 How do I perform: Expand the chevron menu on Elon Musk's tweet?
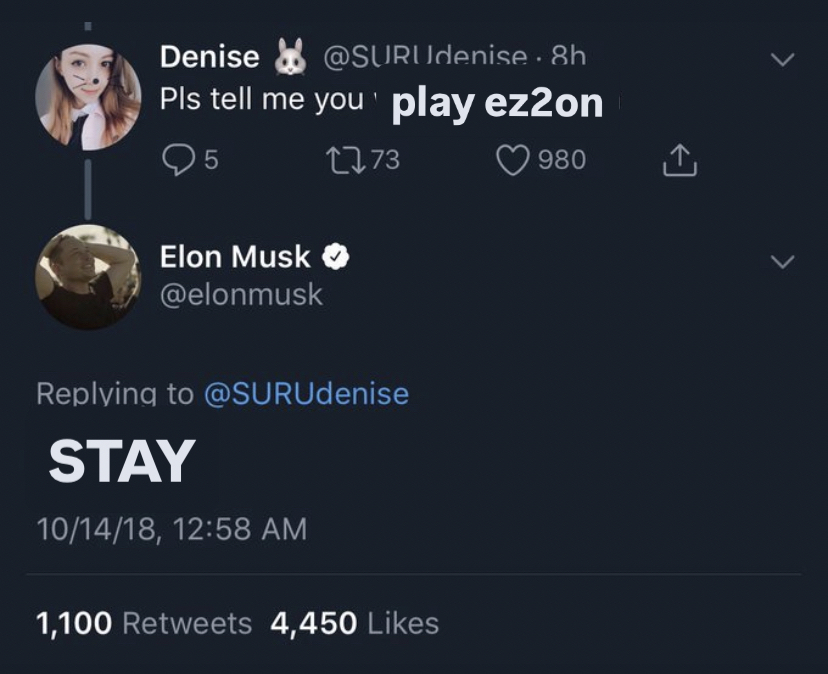(x=783, y=262)
